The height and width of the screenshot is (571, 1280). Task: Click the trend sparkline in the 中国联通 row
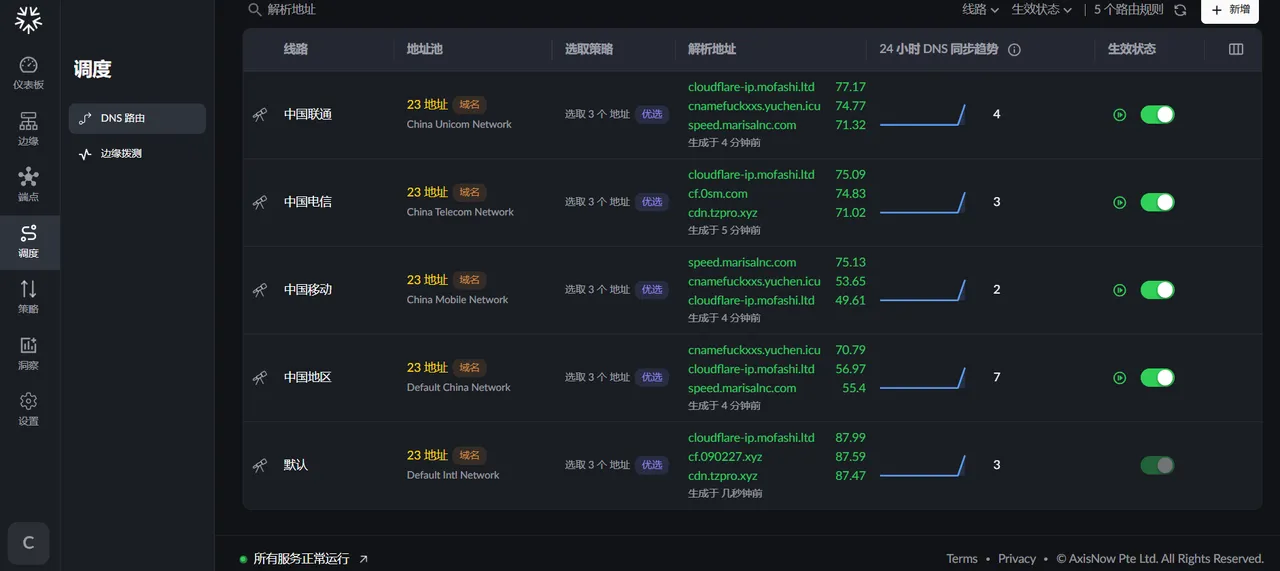pos(923,114)
